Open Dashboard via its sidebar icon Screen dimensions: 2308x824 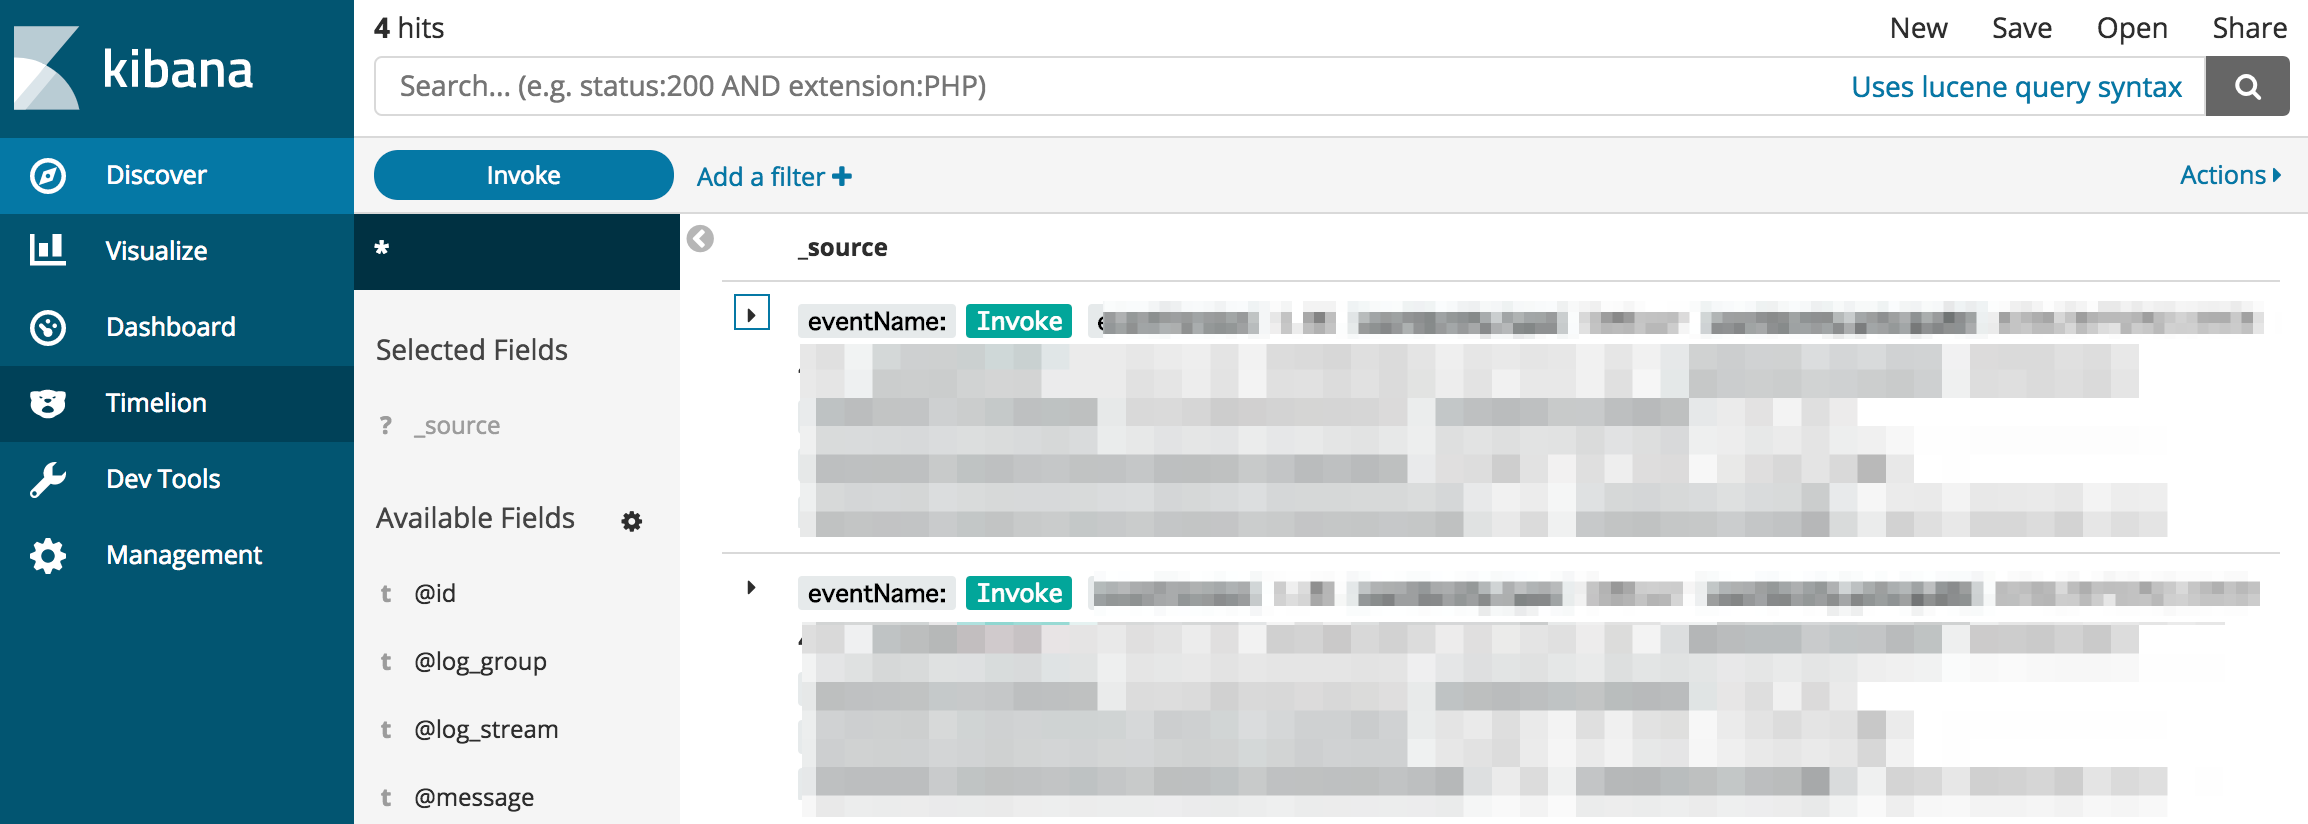46,326
